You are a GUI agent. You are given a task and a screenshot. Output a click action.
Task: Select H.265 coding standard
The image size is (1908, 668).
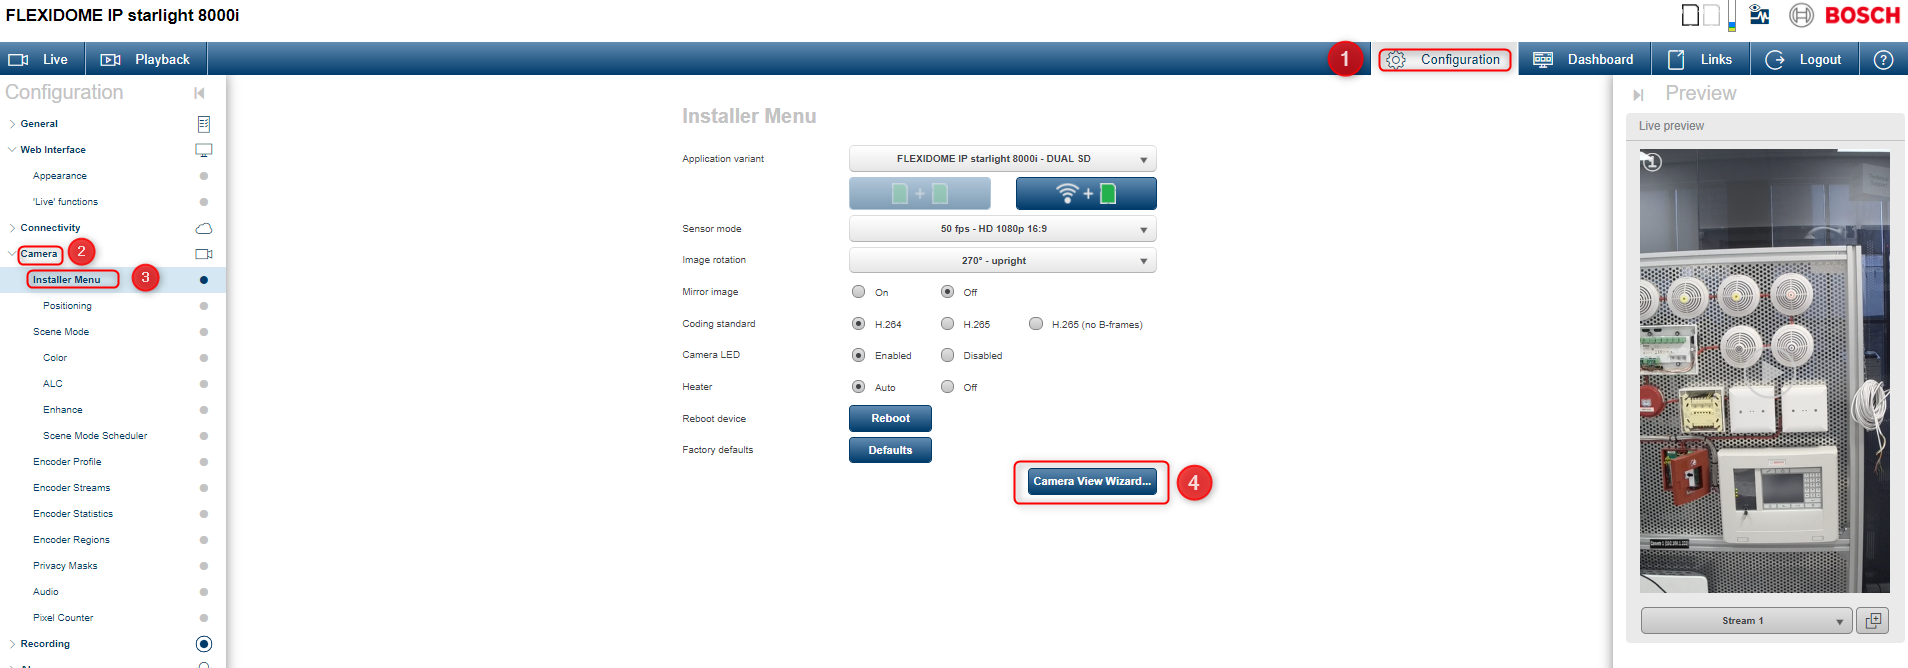pos(947,324)
